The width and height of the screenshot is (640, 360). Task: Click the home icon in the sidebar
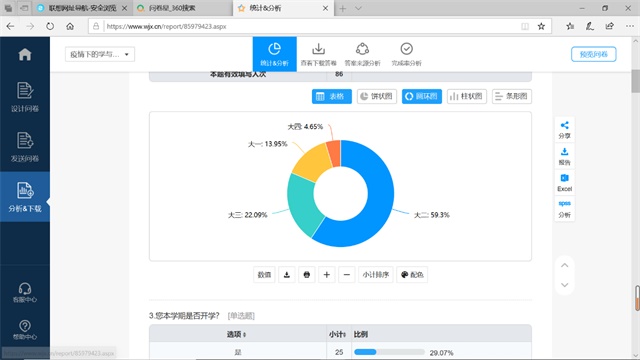coord(25,54)
